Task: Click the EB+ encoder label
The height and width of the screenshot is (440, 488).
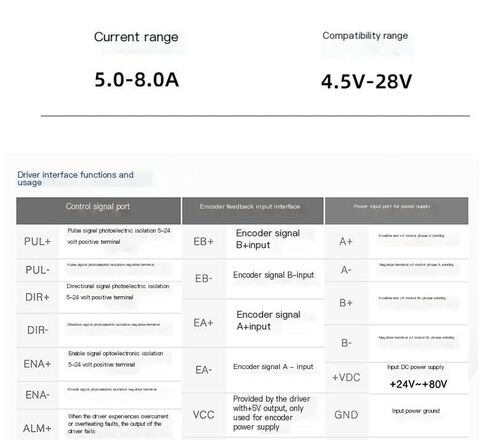Action: click(x=203, y=242)
